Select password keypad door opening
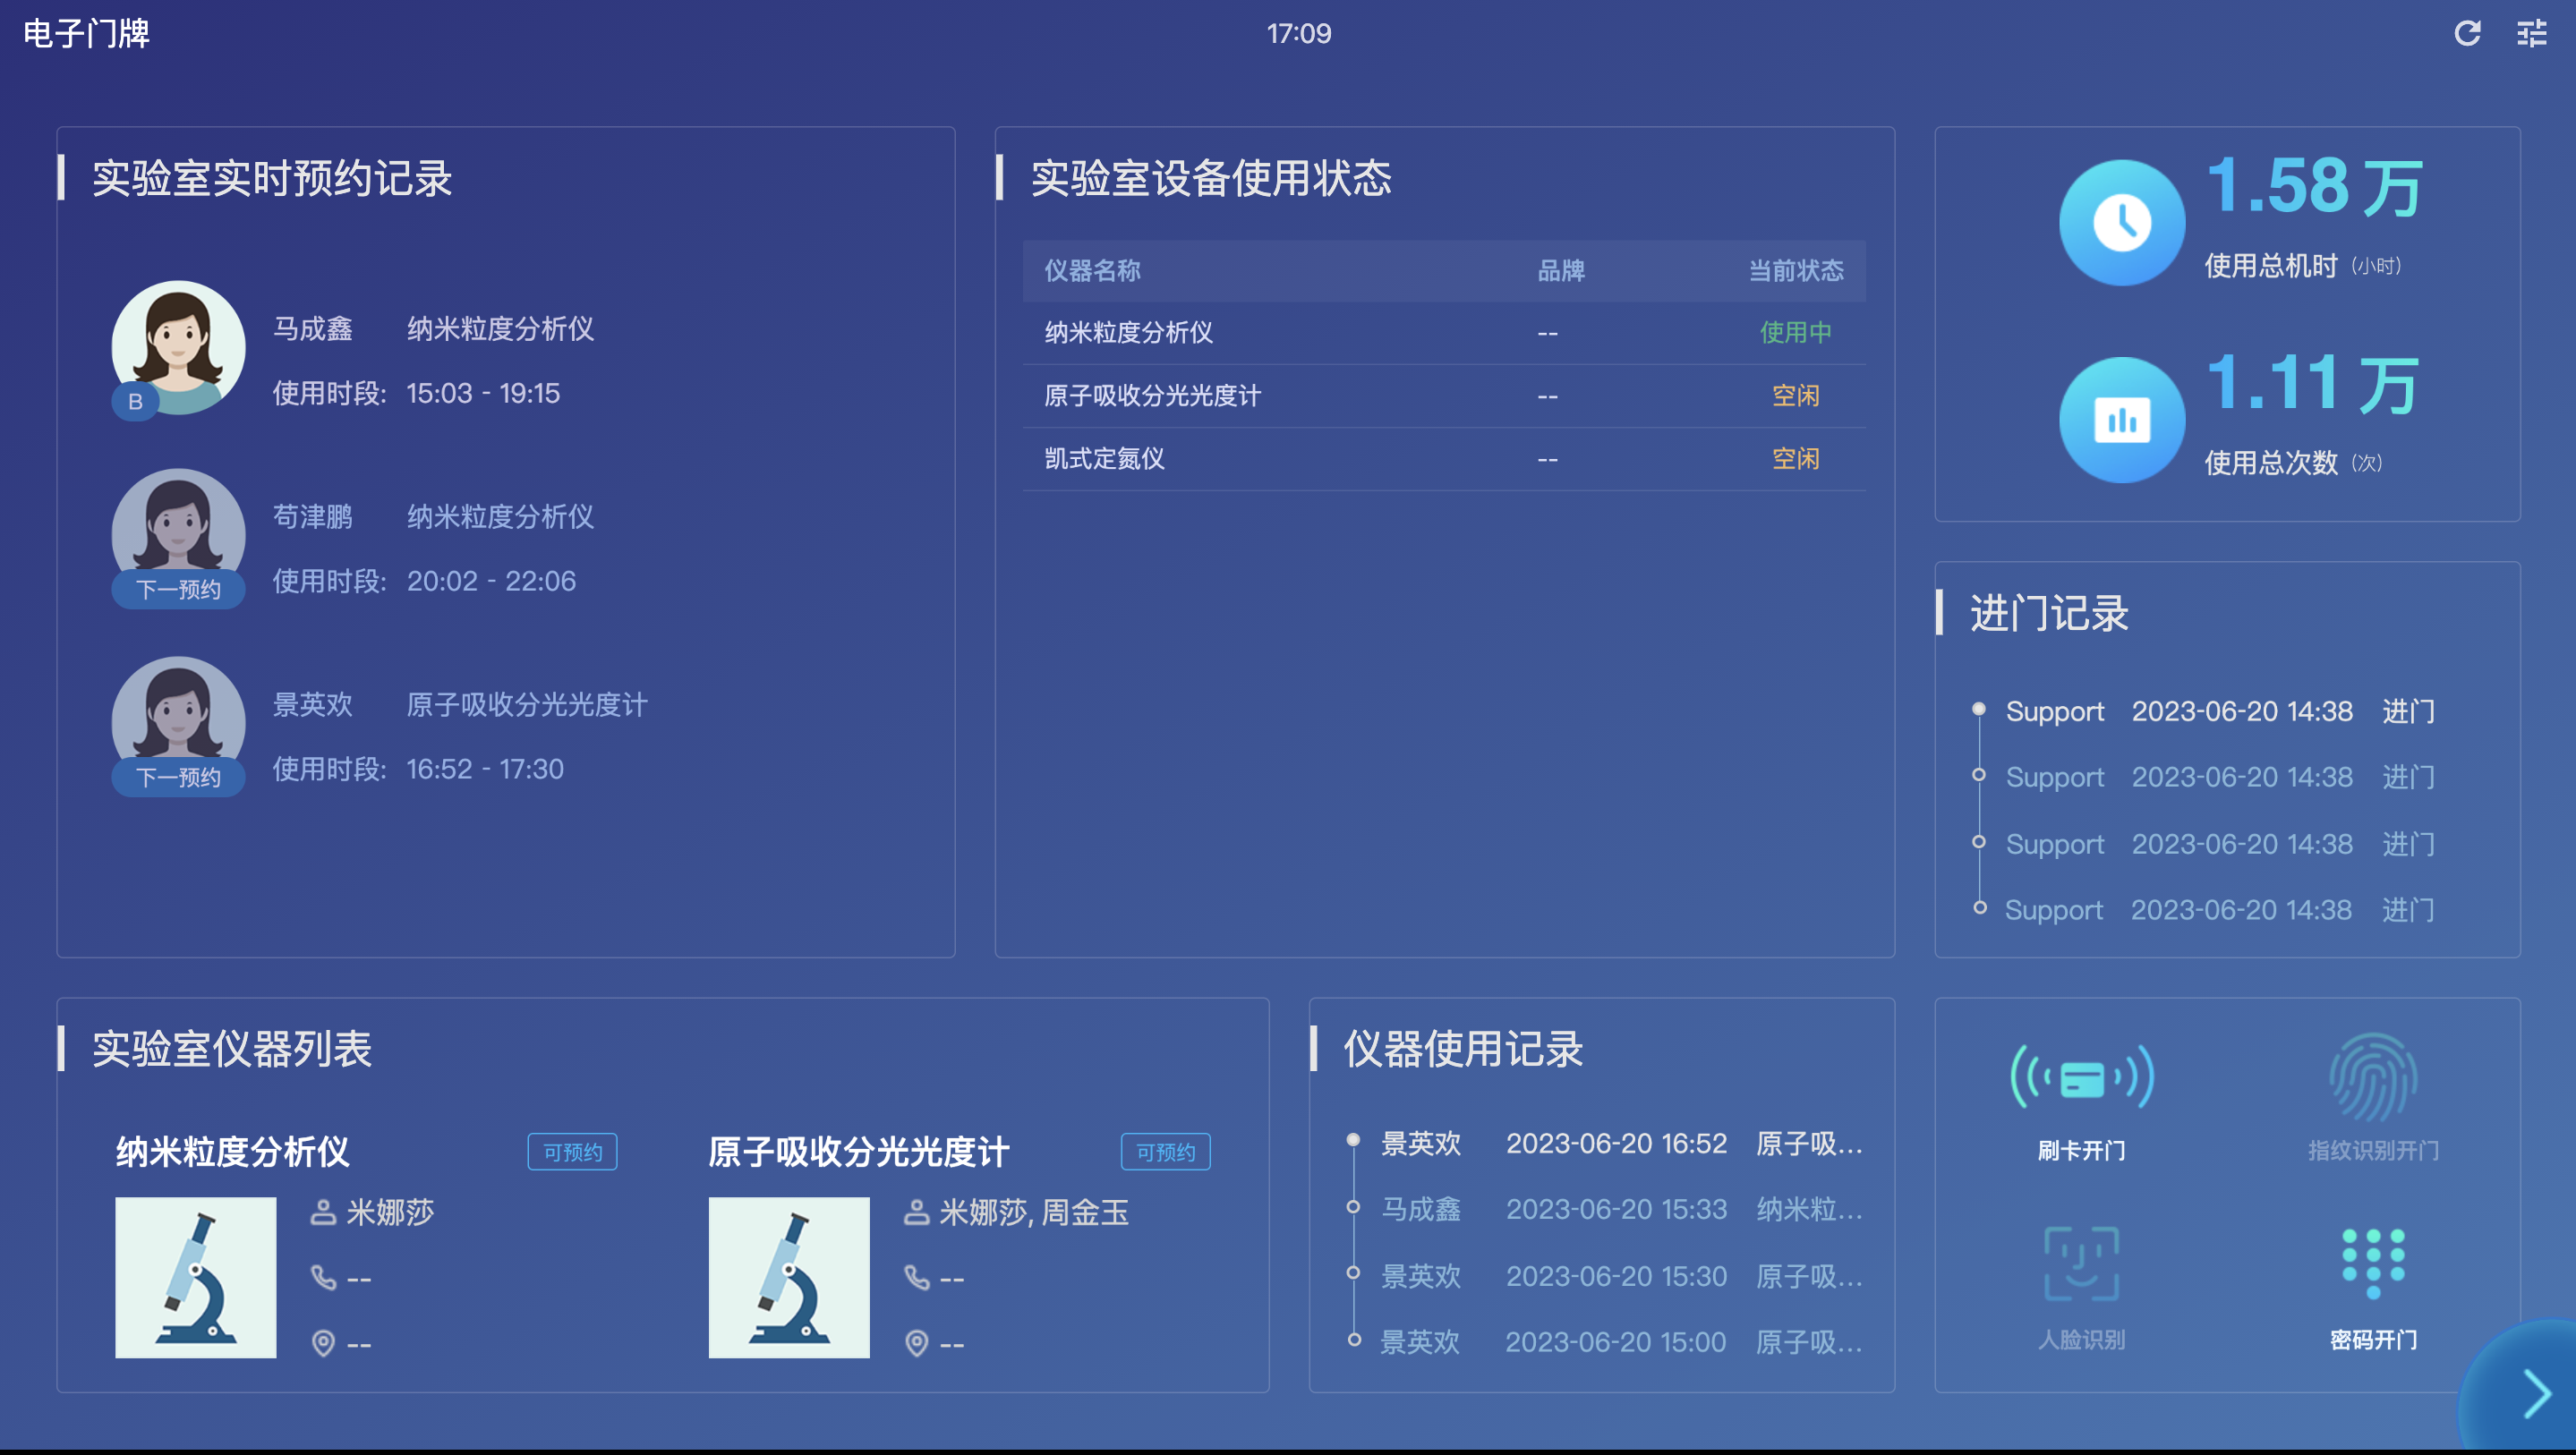The image size is (2576, 1455). (2372, 1264)
